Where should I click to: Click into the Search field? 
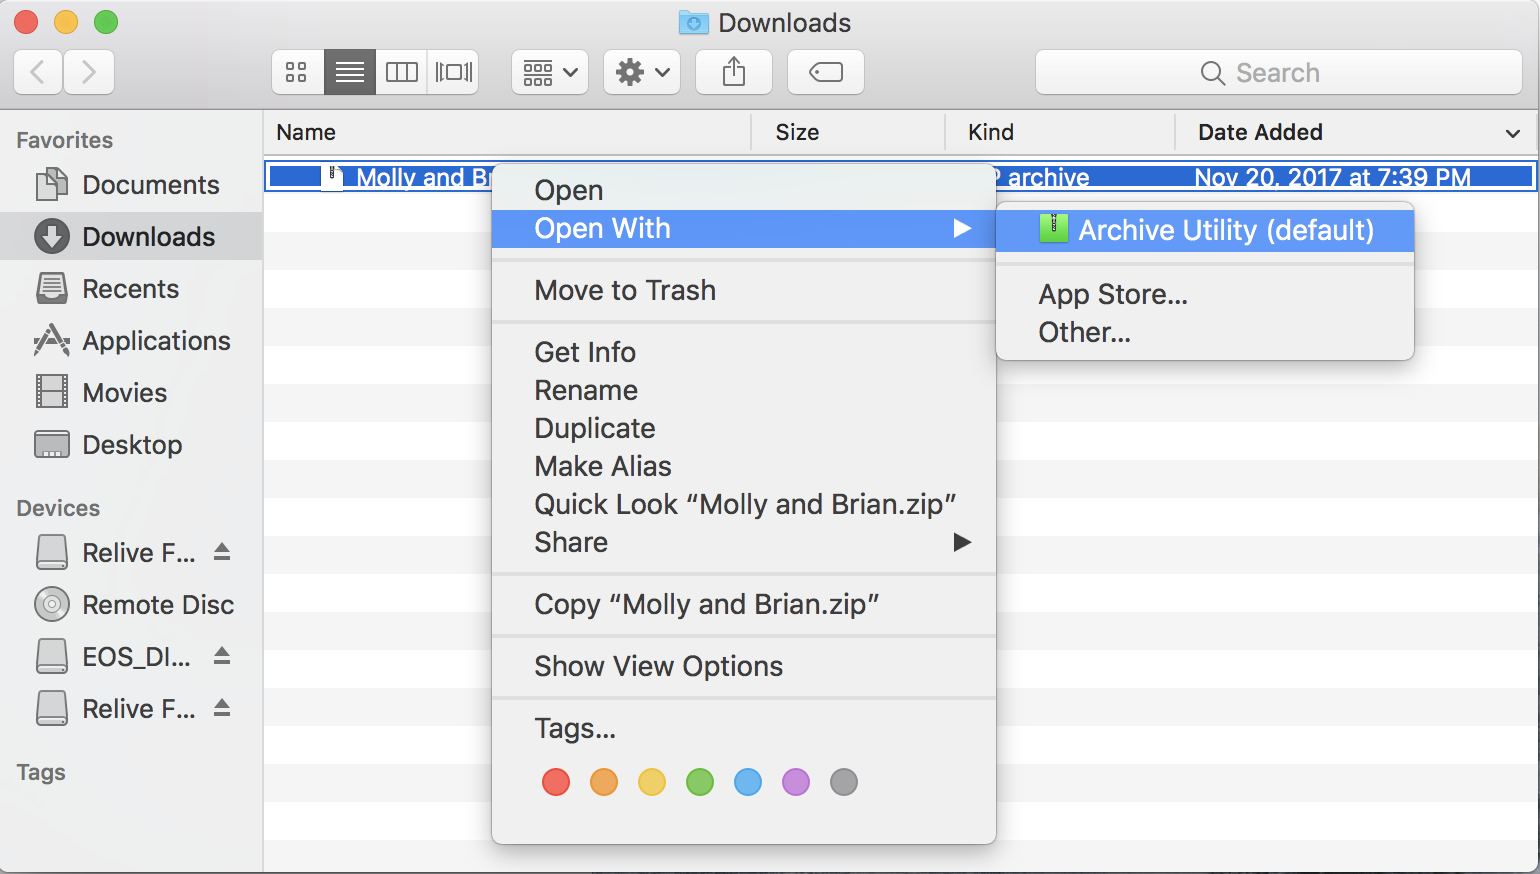tap(1278, 72)
